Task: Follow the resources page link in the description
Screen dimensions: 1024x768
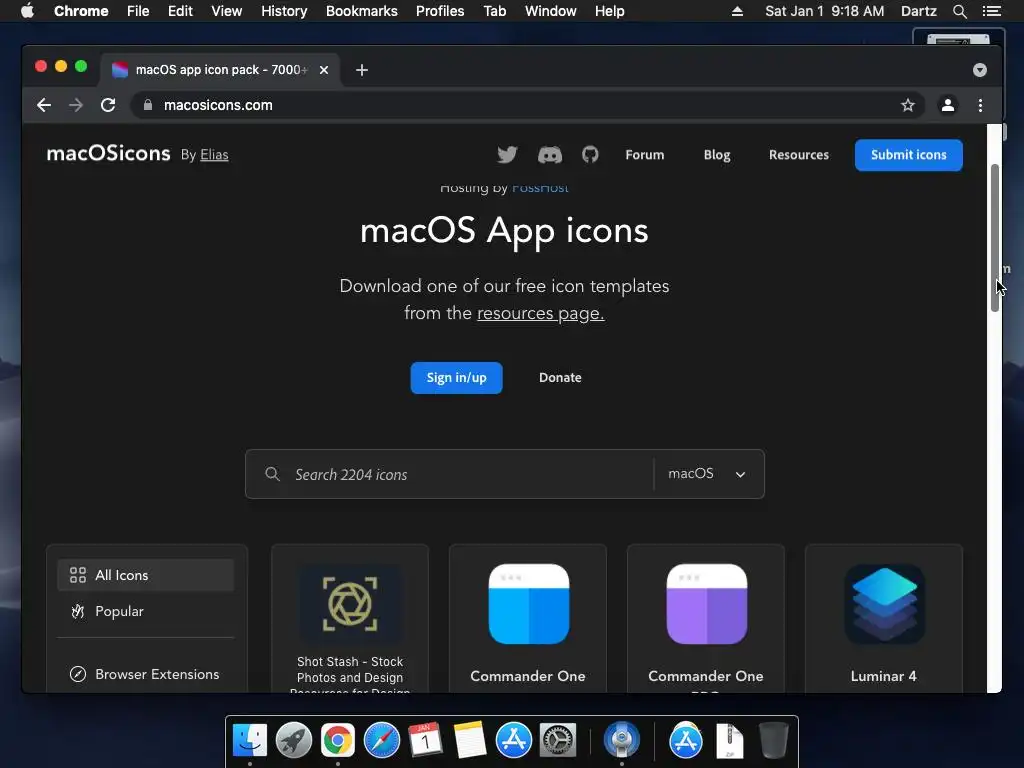Action: coord(540,313)
